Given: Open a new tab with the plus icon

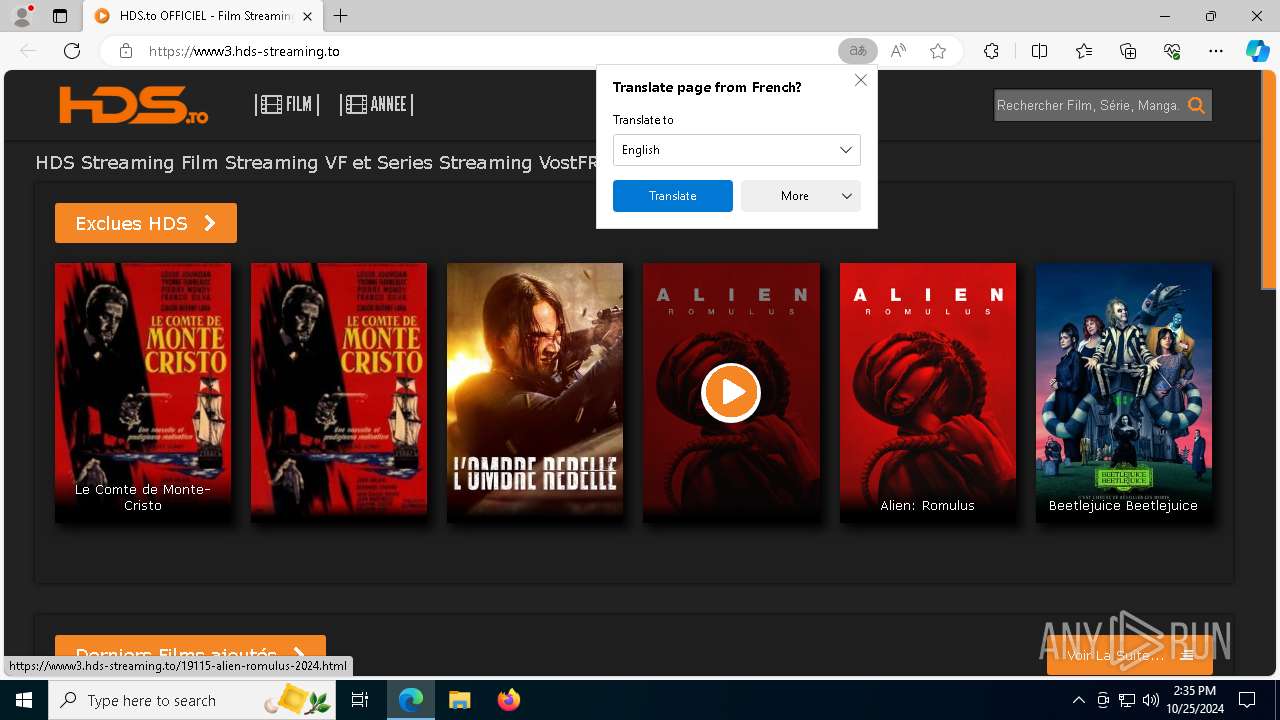Looking at the screenshot, I should tap(341, 16).
